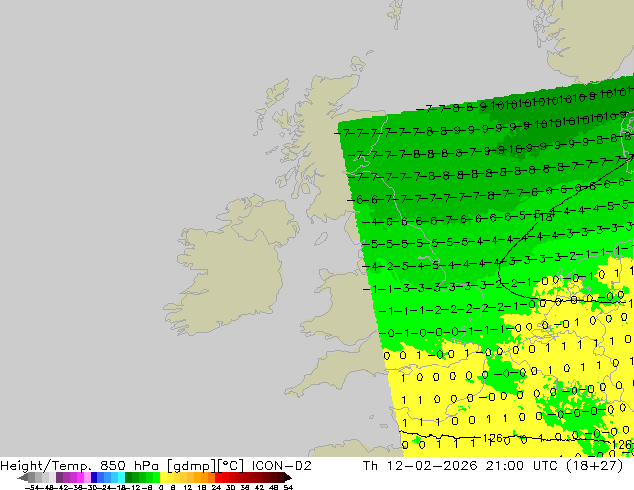Click the legend scale value '12'
Viewport: 634px width, 490px height.
click(x=187, y=487)
